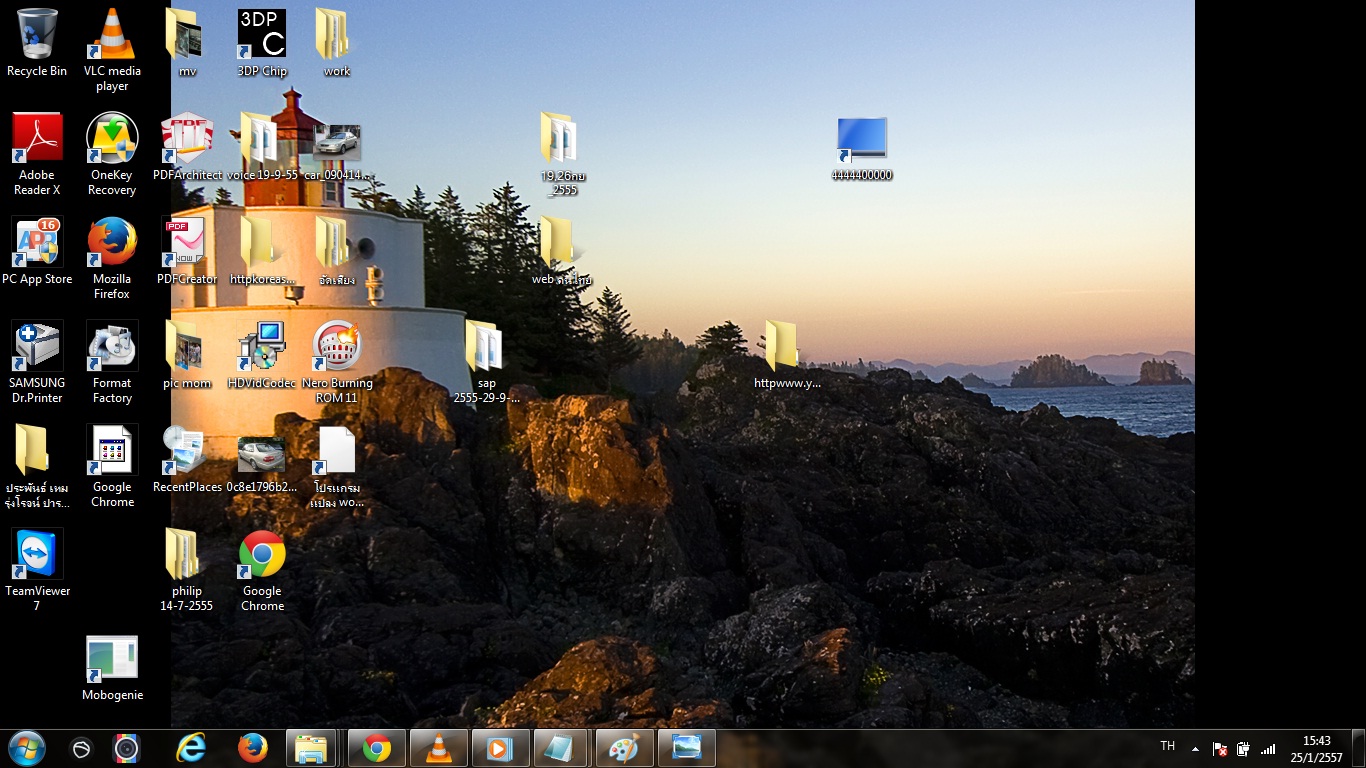Switch to Chrome in the taskbar
Image resolution: width=1366 pixels, height=768 pixels.
click(x=376, y=748)
